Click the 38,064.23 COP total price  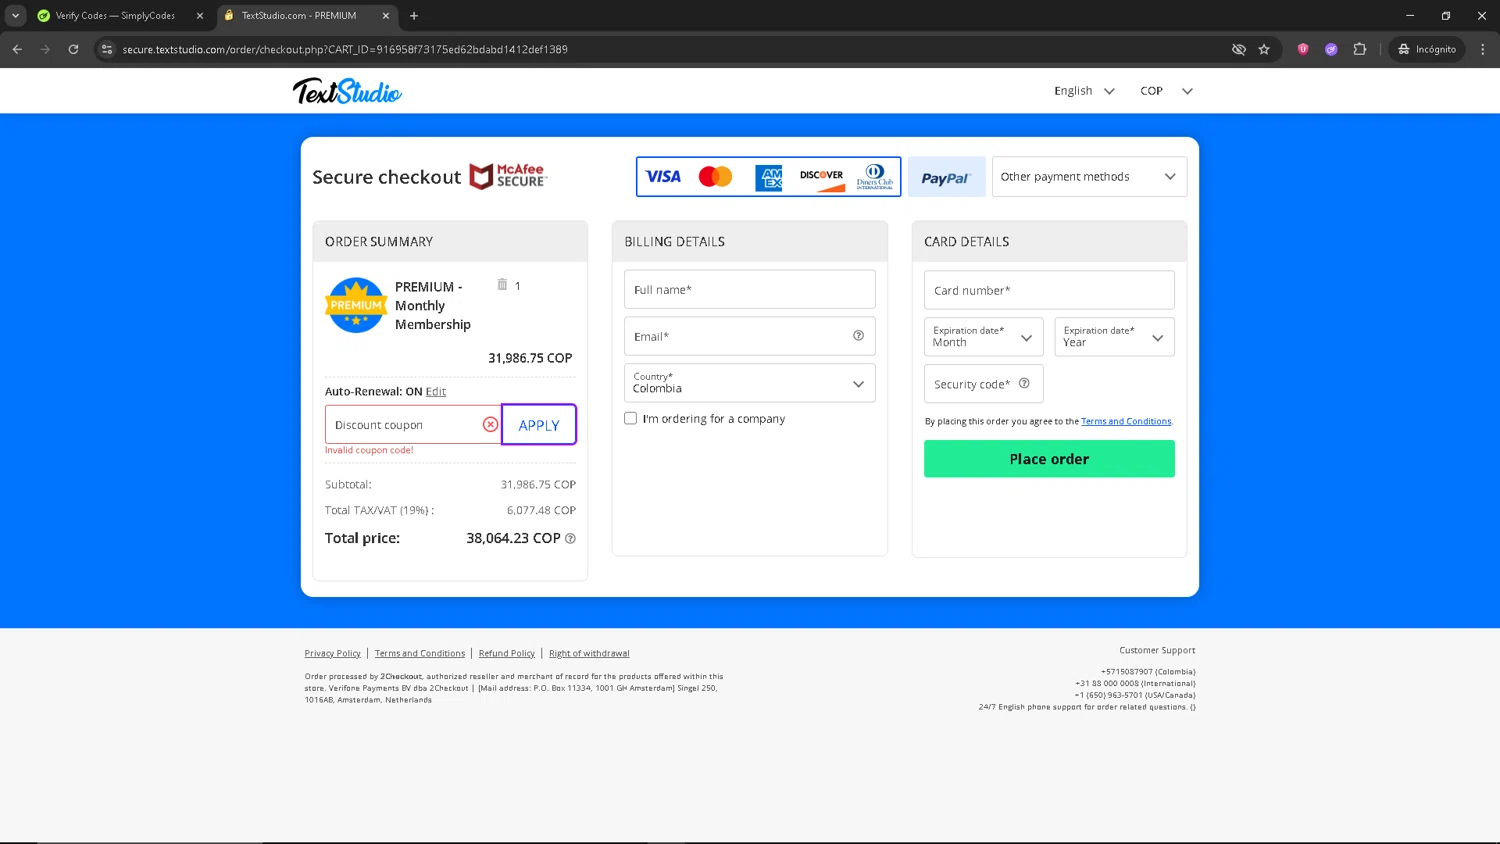[x=513, y=538]
